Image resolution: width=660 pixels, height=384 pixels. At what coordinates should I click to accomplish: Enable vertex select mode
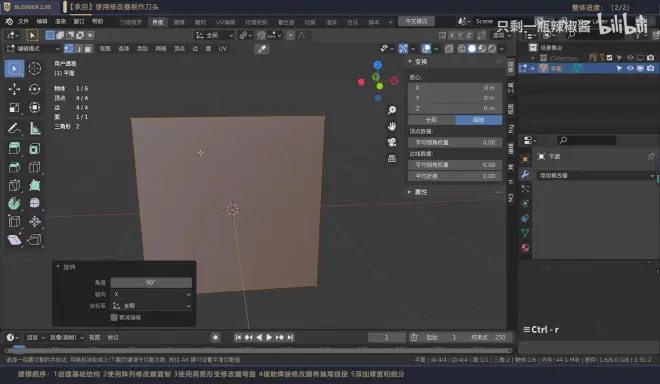[69, 49]
